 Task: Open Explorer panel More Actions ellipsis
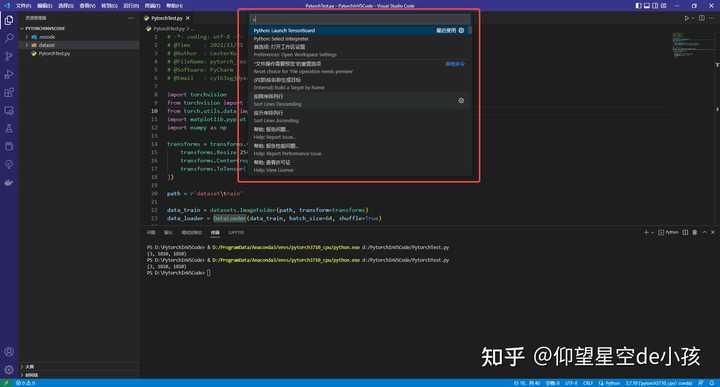tap(131, 18)
